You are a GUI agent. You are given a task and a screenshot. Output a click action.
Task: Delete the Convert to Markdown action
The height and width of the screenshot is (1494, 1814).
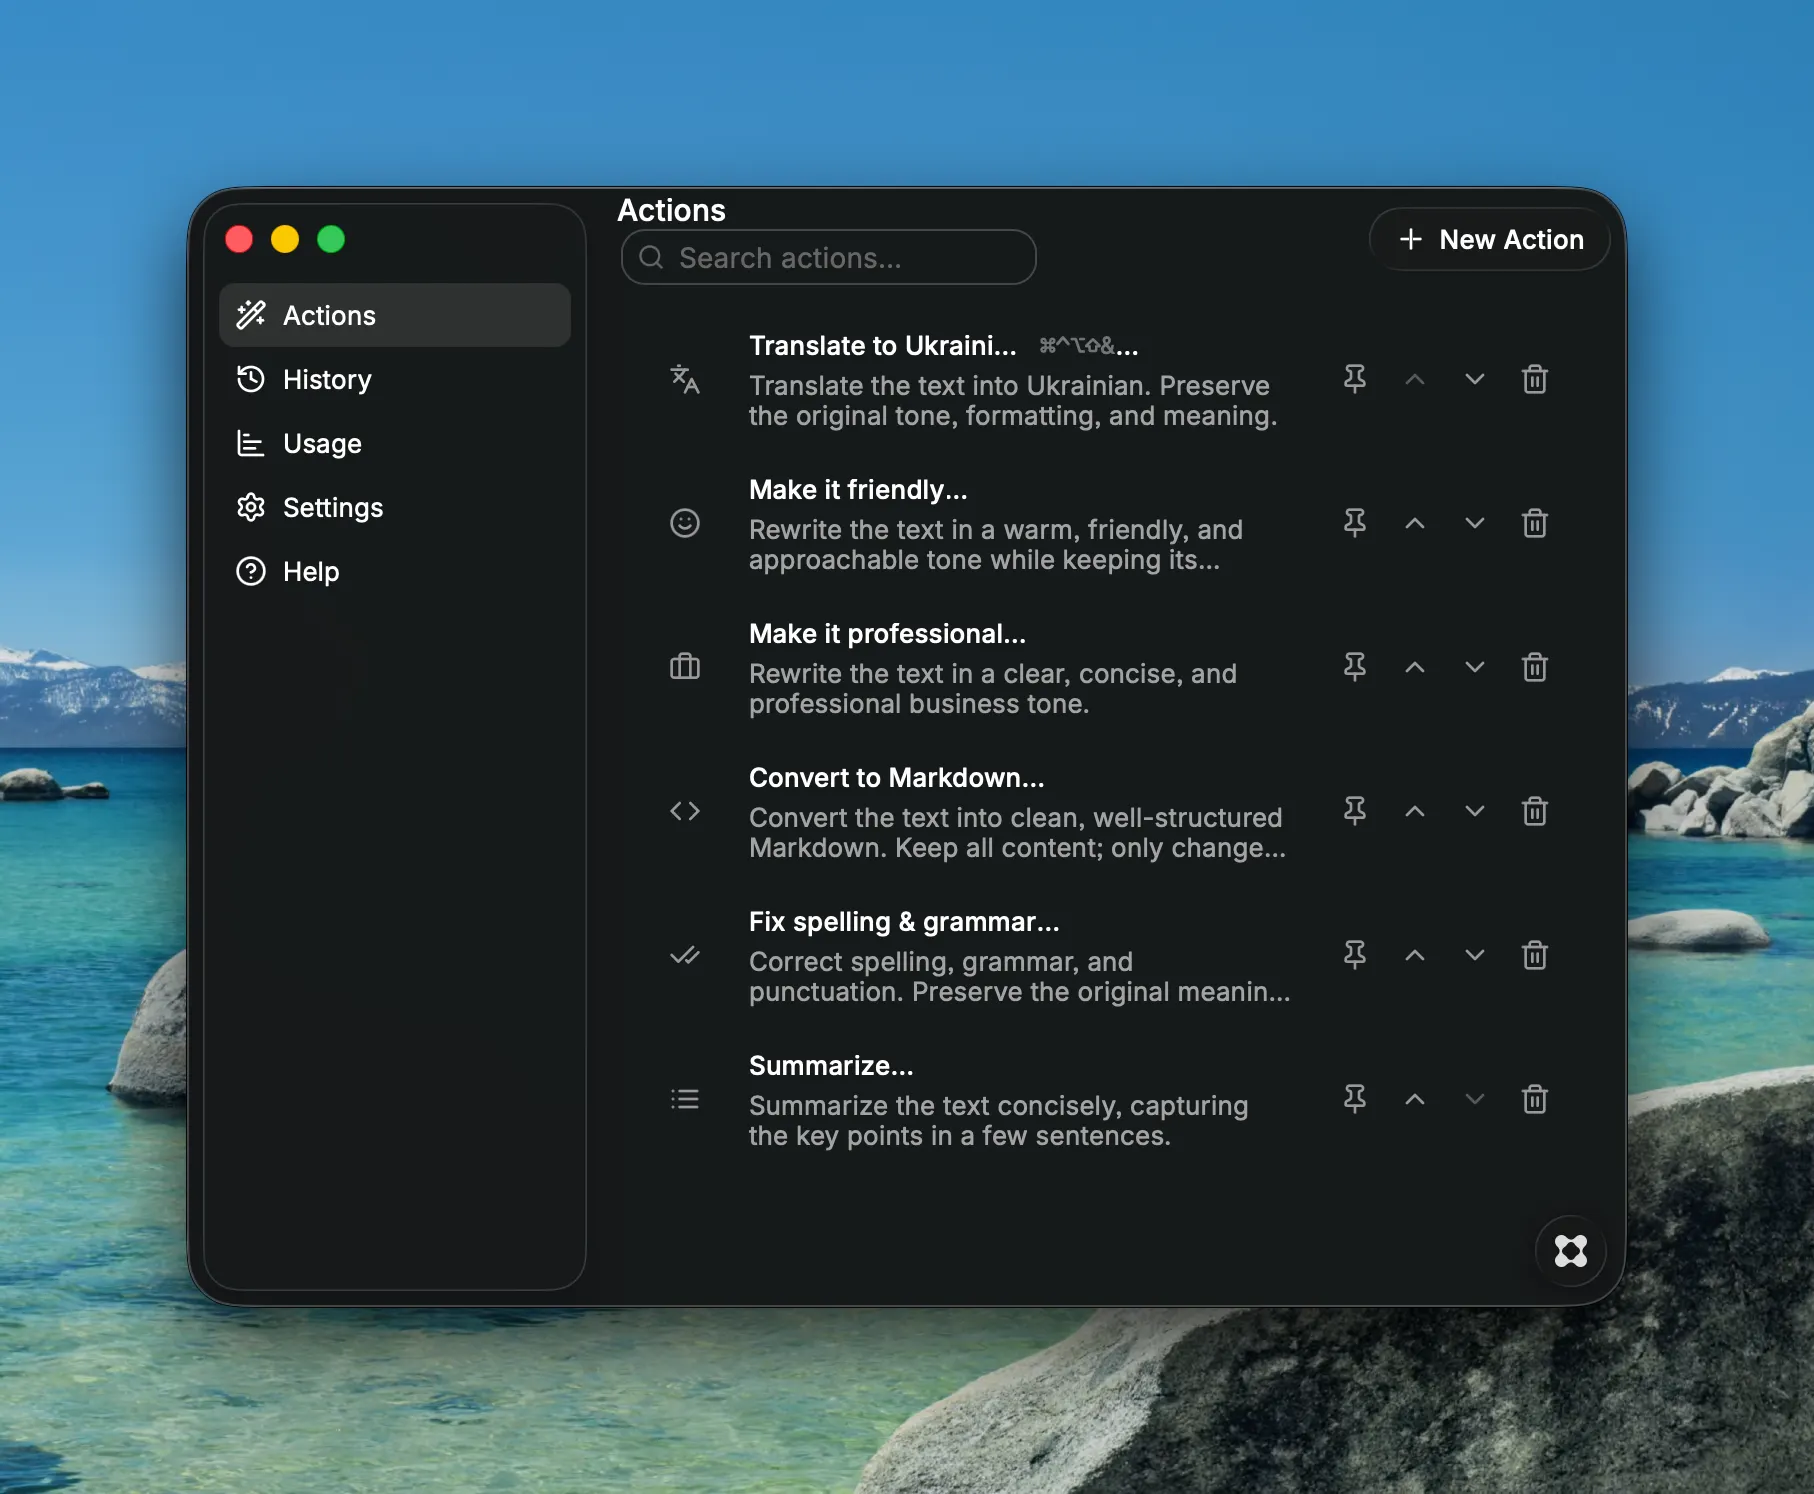coord(1535,811)
